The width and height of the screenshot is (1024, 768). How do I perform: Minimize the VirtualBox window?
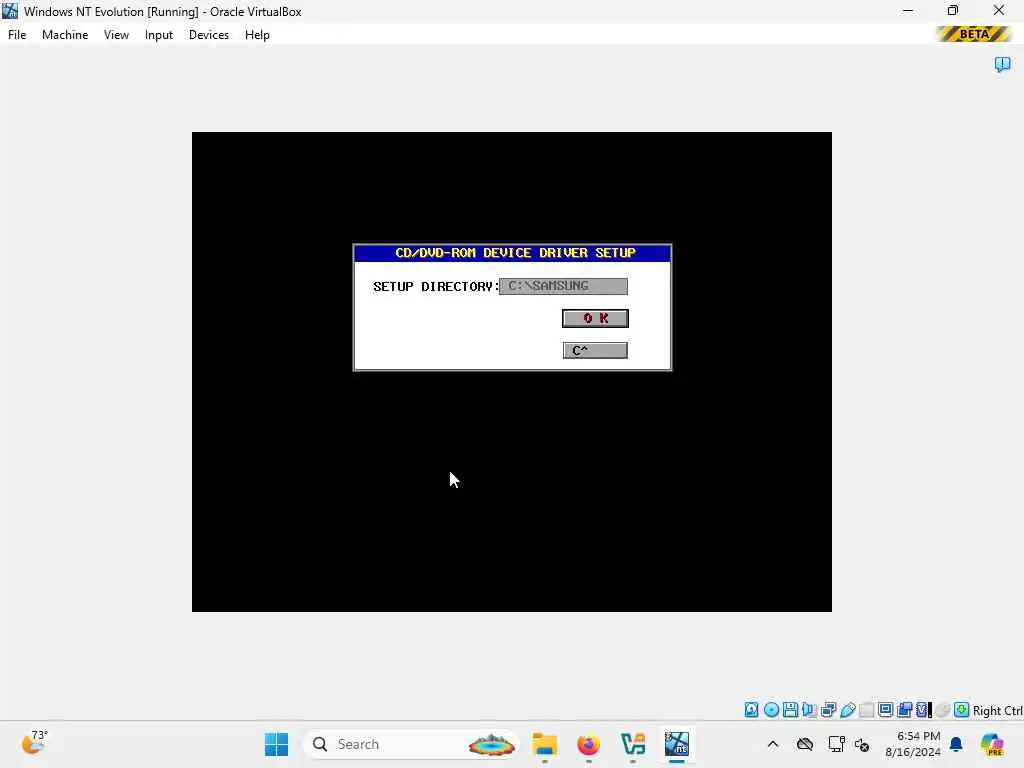tap(908, 11)
